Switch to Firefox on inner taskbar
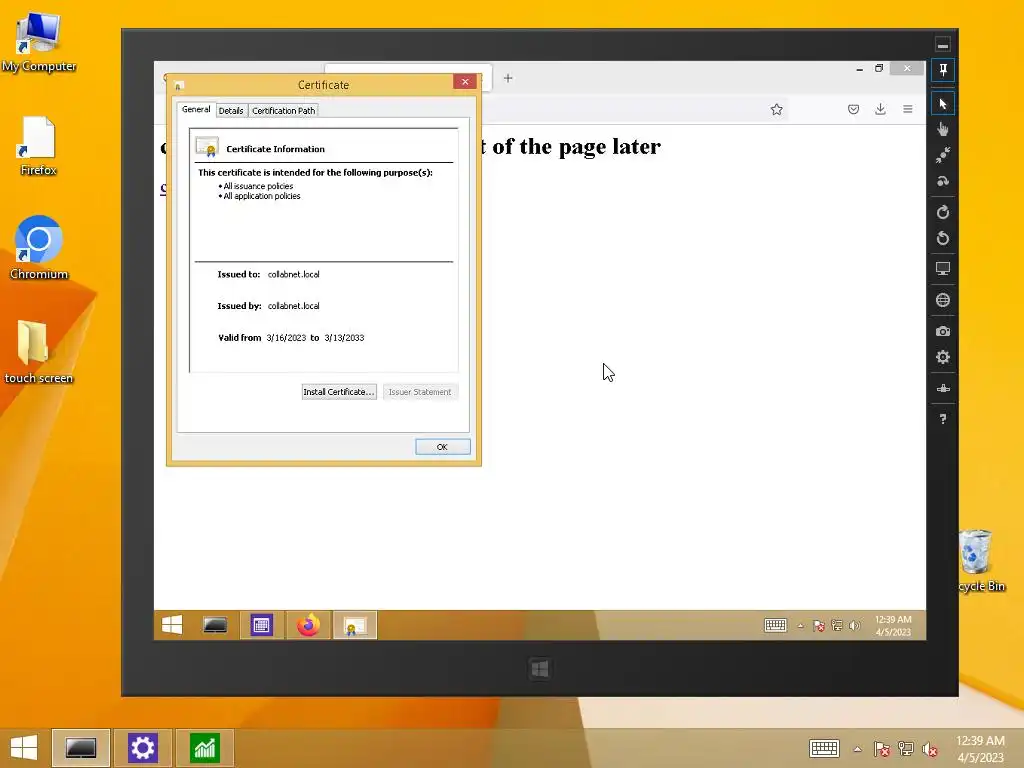Screen dimensions: 1024x768 [x=308, y=625]
